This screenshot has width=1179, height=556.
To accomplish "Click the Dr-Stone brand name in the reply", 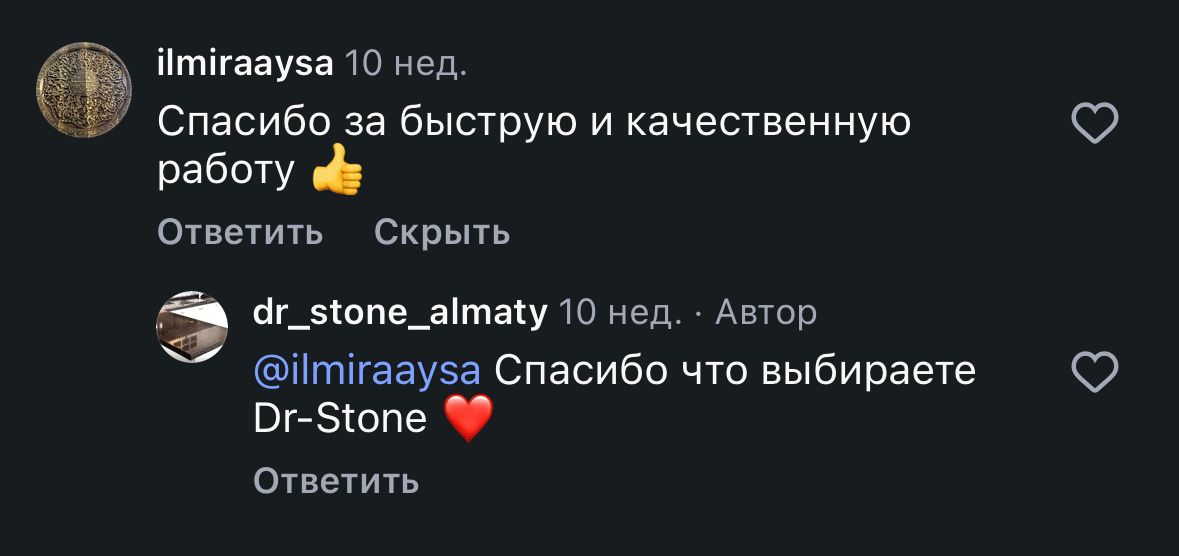I will [x=340, y=419].
